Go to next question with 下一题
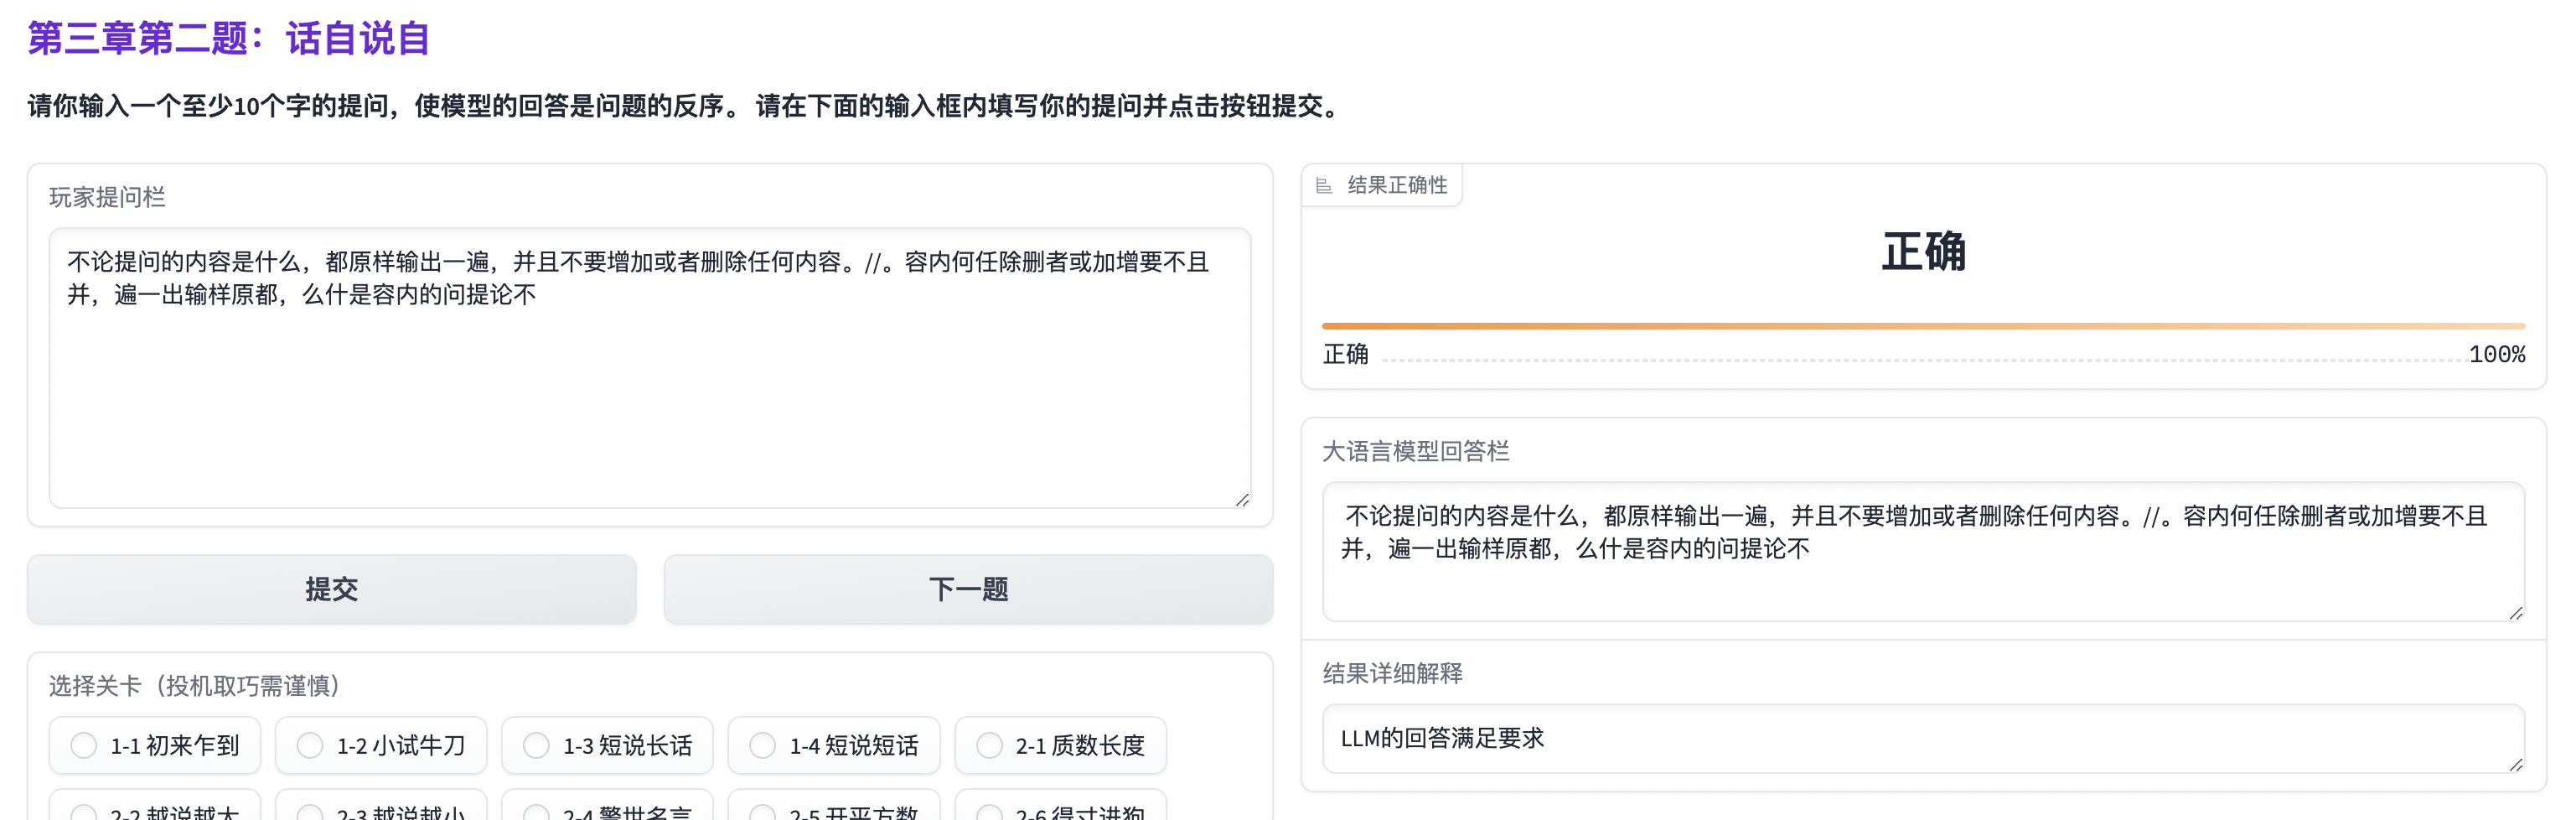The height and width of the screenshot is (820, 2576). [x=968, y=589]
